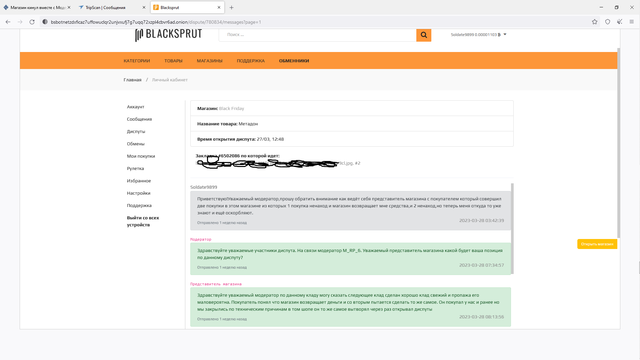The width and height of the screenshot is (640, 360).
Task: Open Поддержка in the sidebar
Action: click(x=139, y=205)
